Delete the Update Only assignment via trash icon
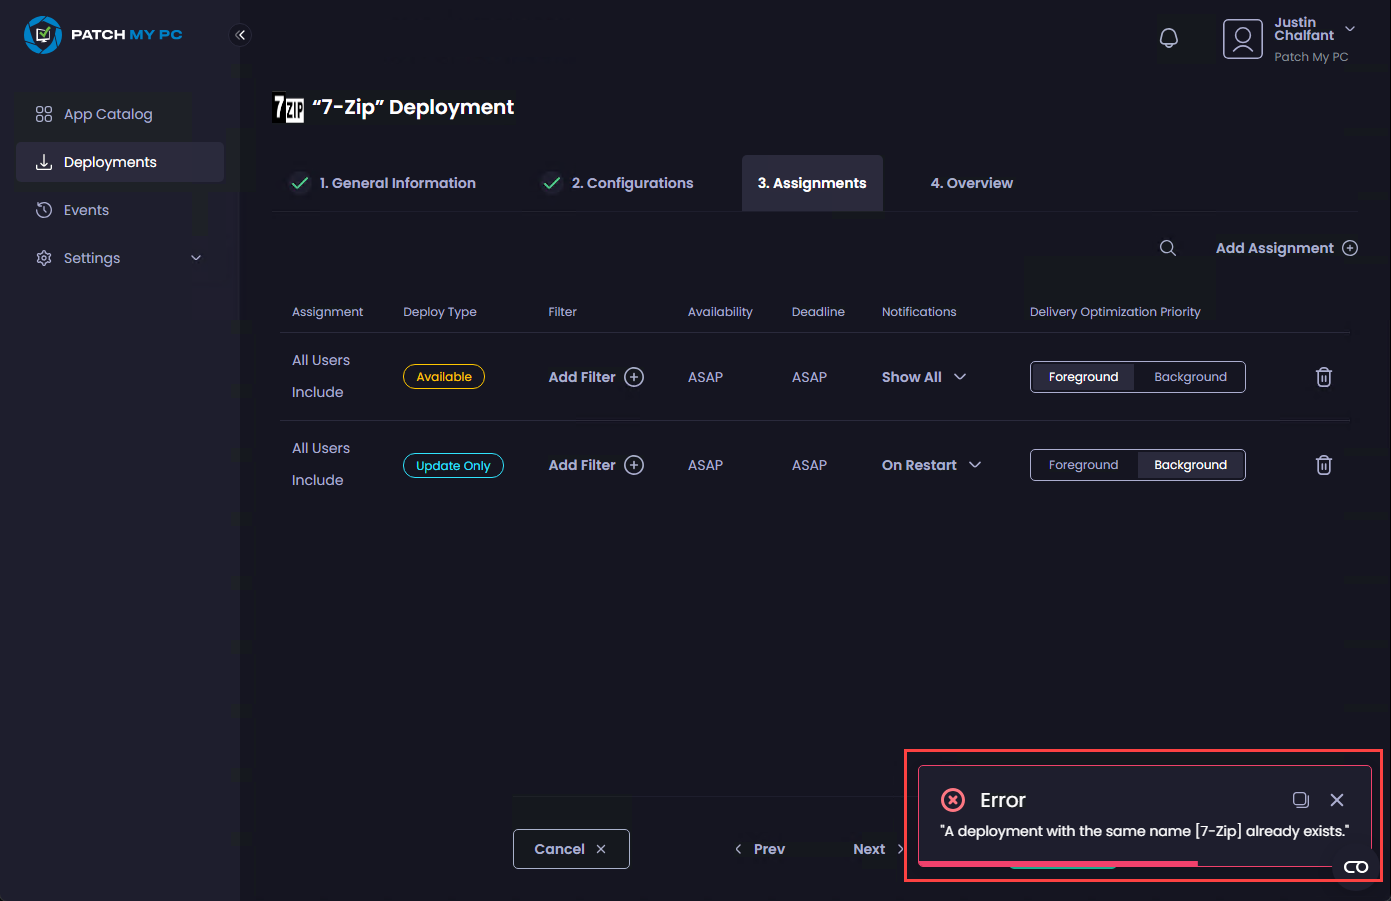1391x901 pixels. (1323, 465)
